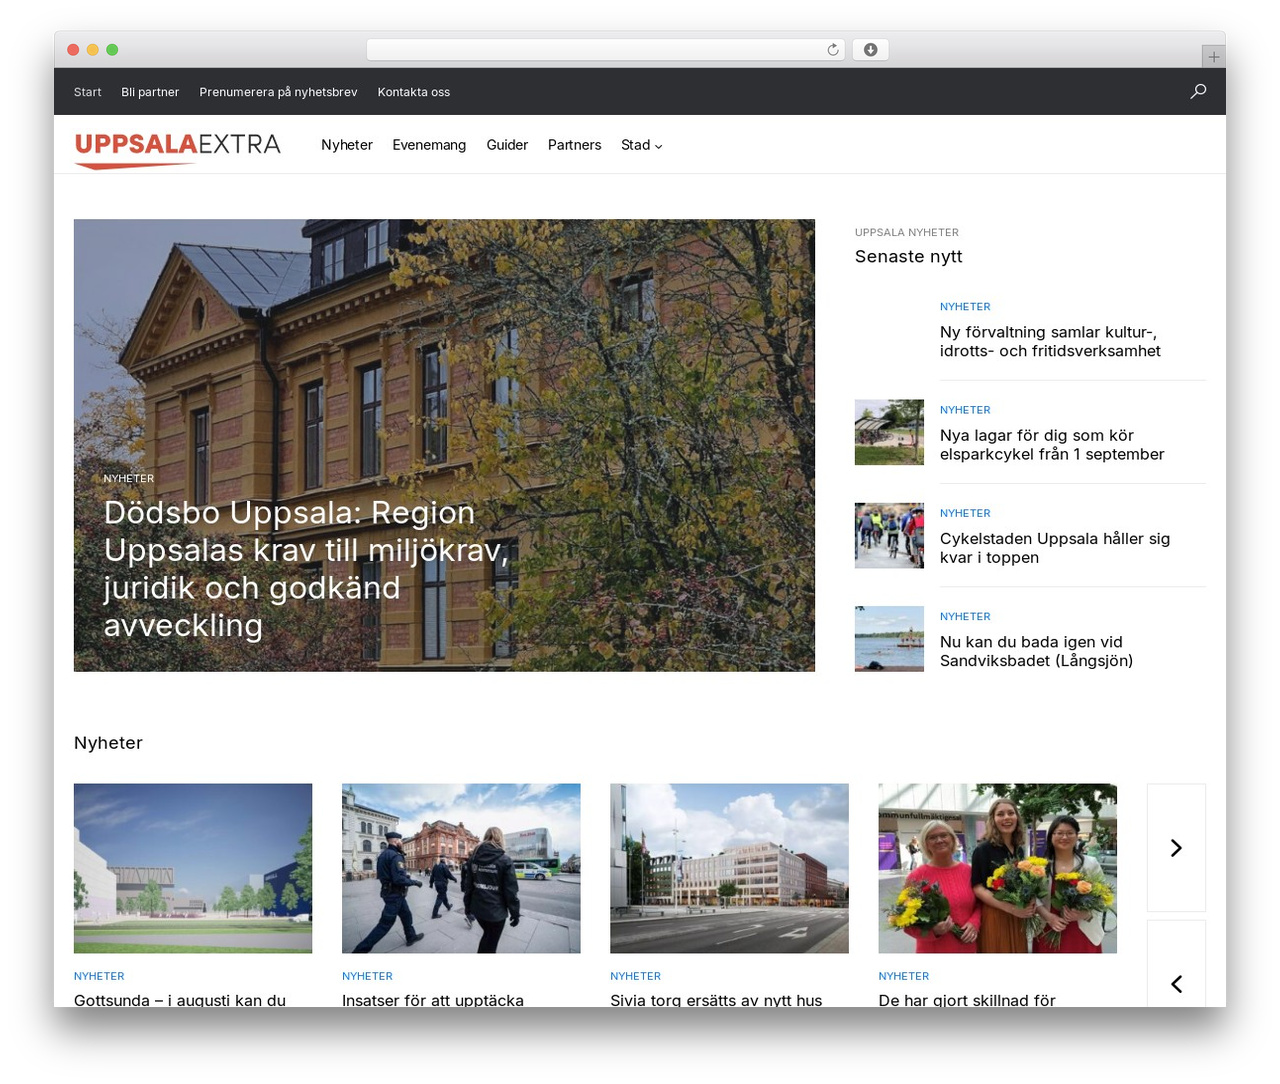Screen dimensions: 1280x1084
Task: Open the Gottsunda building rendering thumbnail
Action: click(x=193, y=868)
